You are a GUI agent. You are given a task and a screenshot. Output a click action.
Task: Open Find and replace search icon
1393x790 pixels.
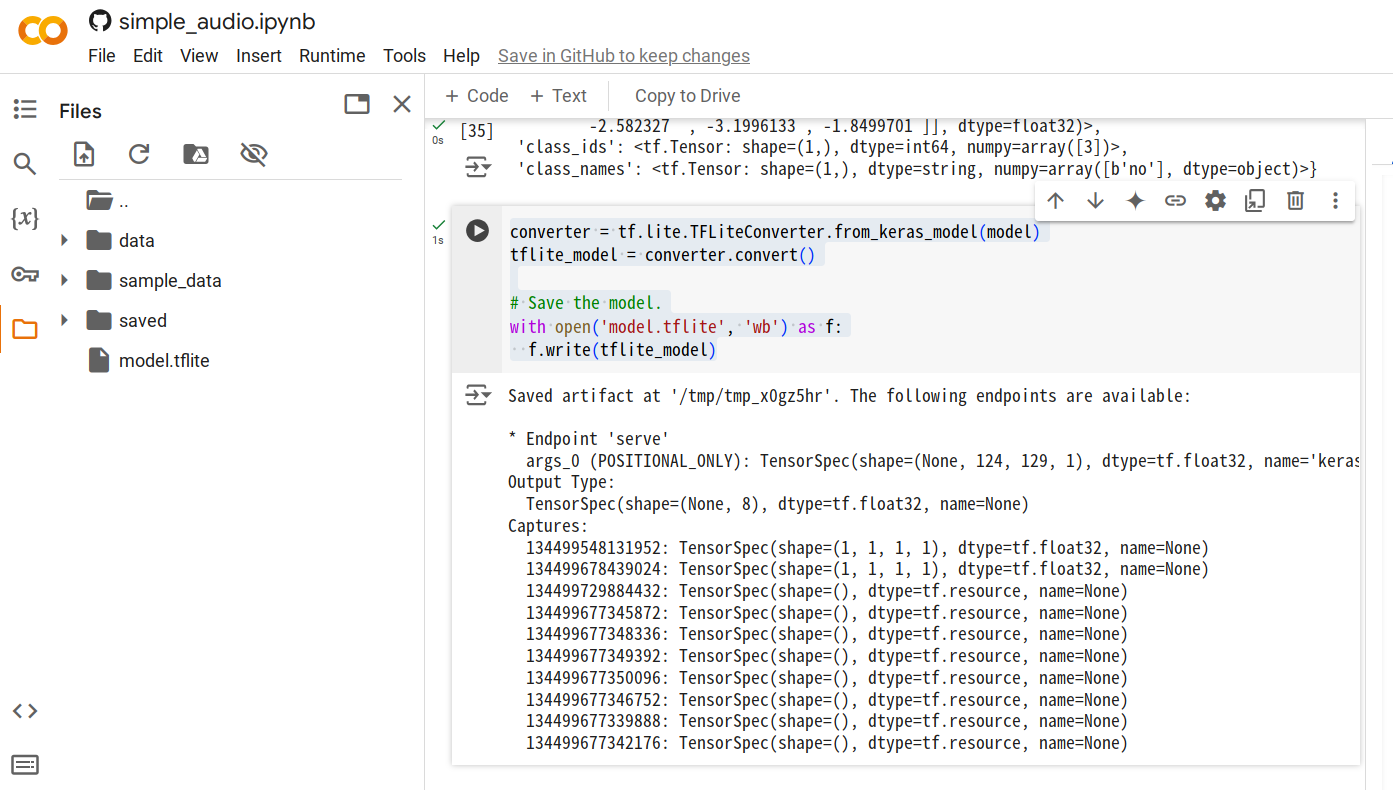click(25, 164)
